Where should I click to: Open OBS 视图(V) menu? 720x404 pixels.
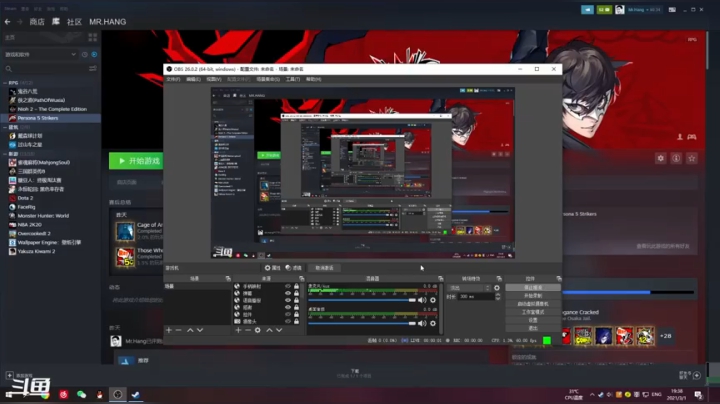pyautogui.click(x=214, y=79)
